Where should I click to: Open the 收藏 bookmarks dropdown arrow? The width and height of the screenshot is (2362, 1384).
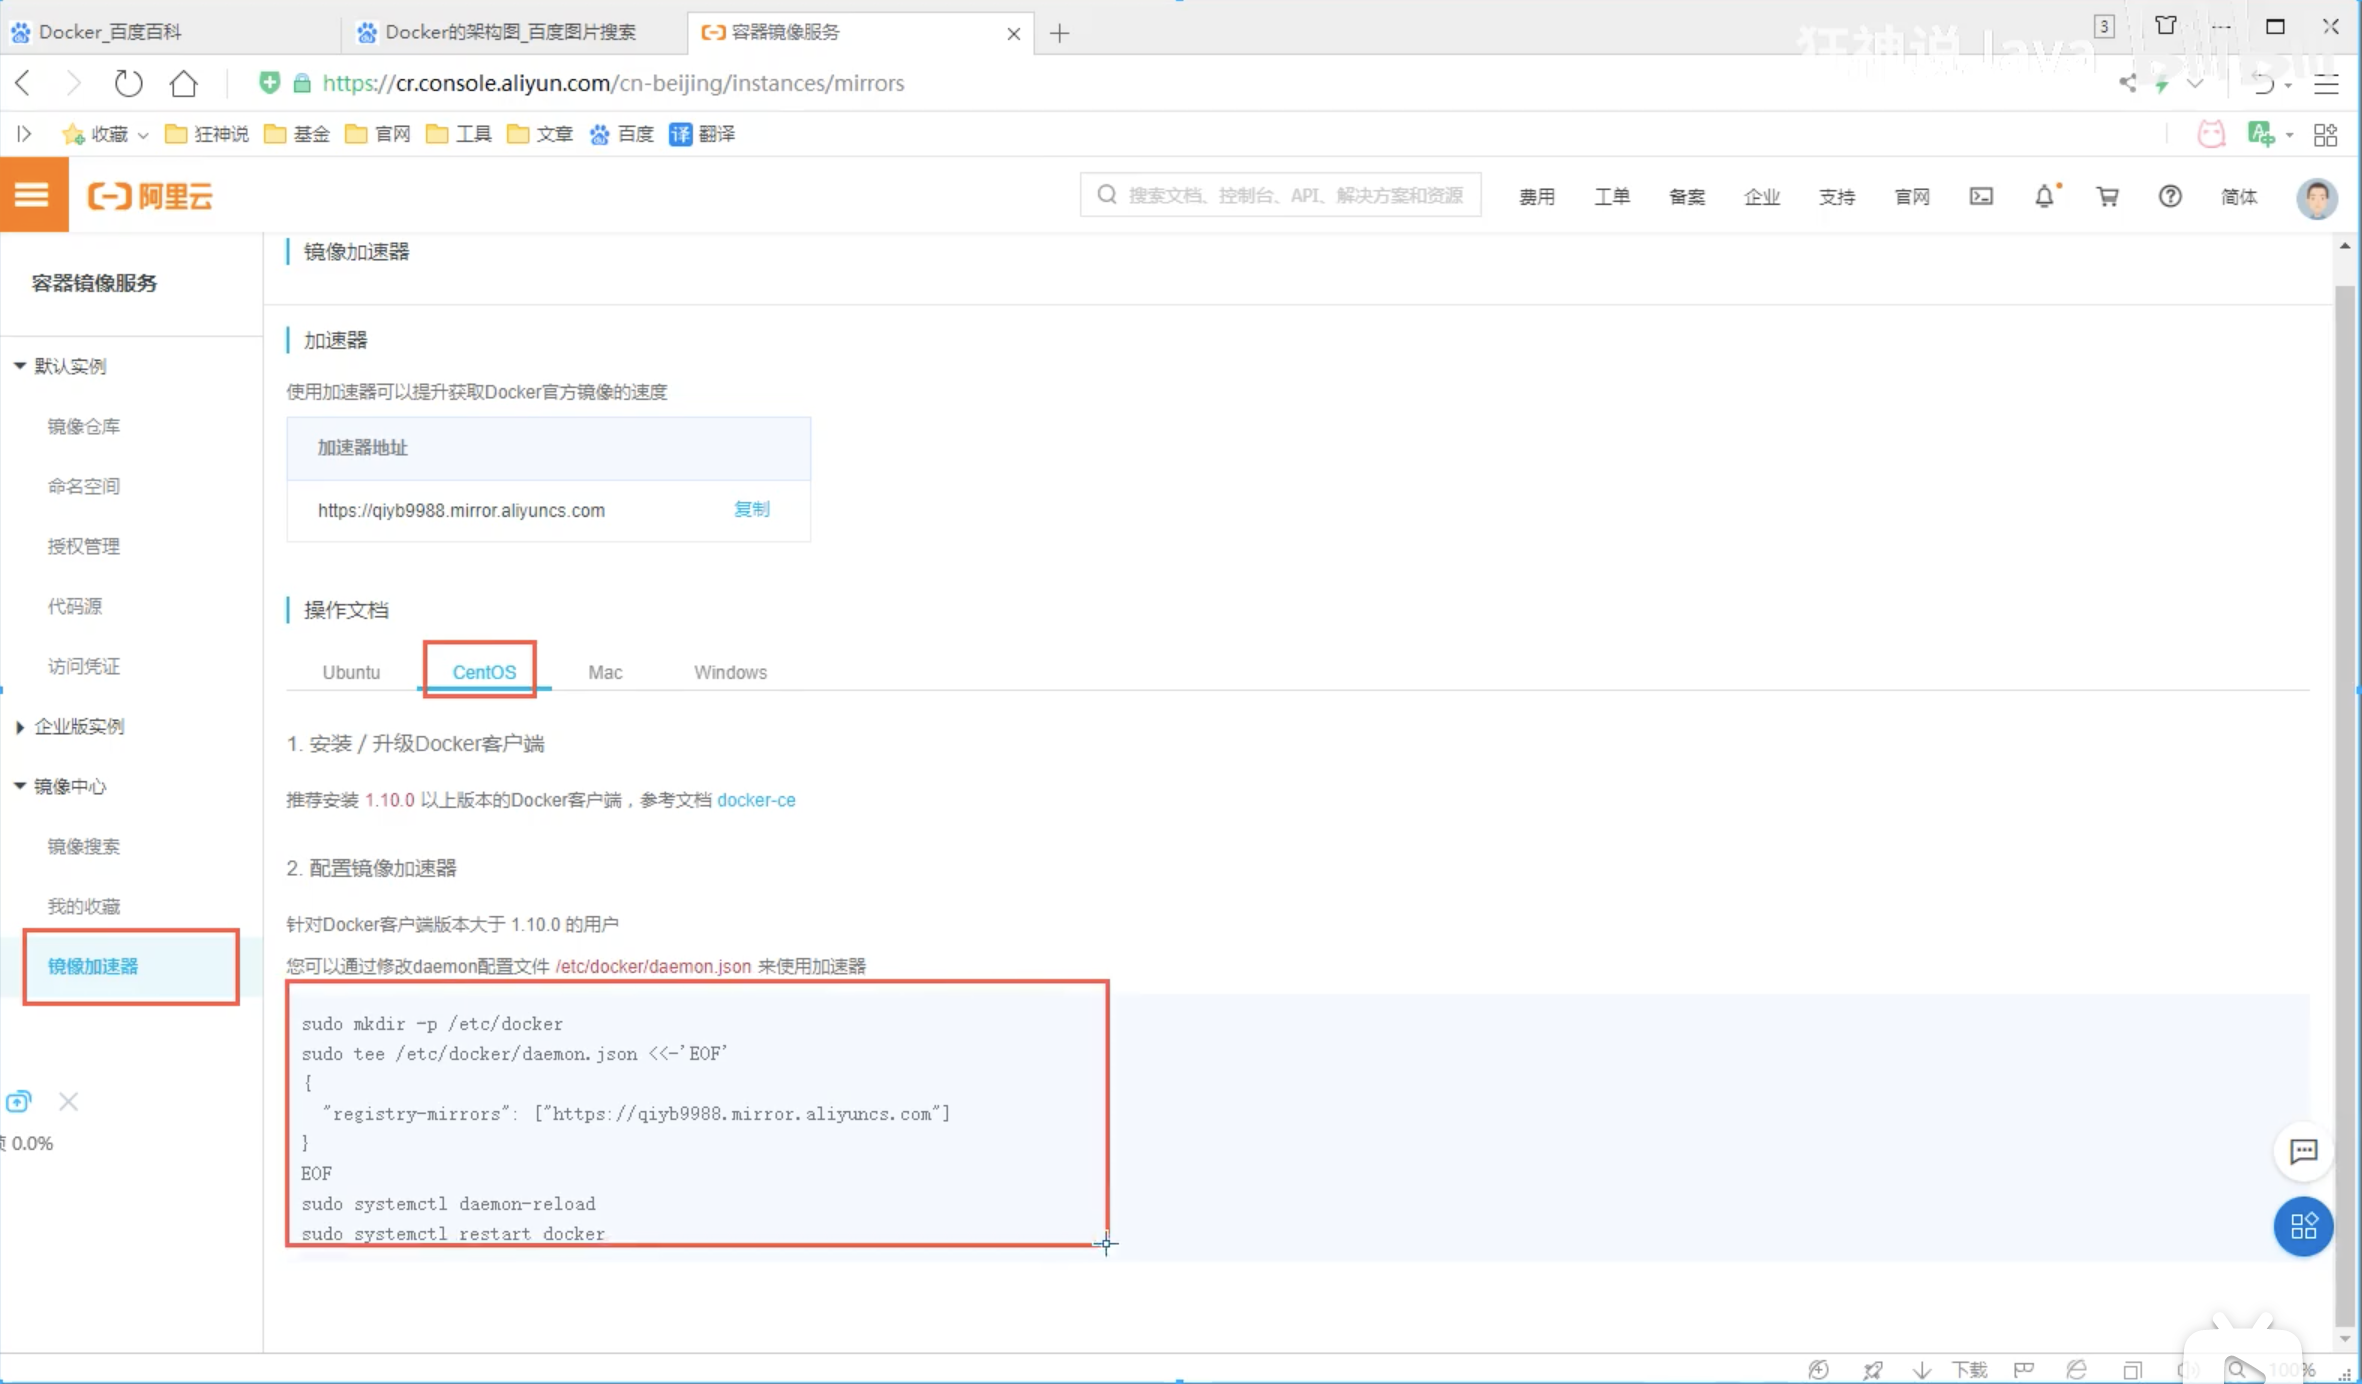[x=143, y=135]
